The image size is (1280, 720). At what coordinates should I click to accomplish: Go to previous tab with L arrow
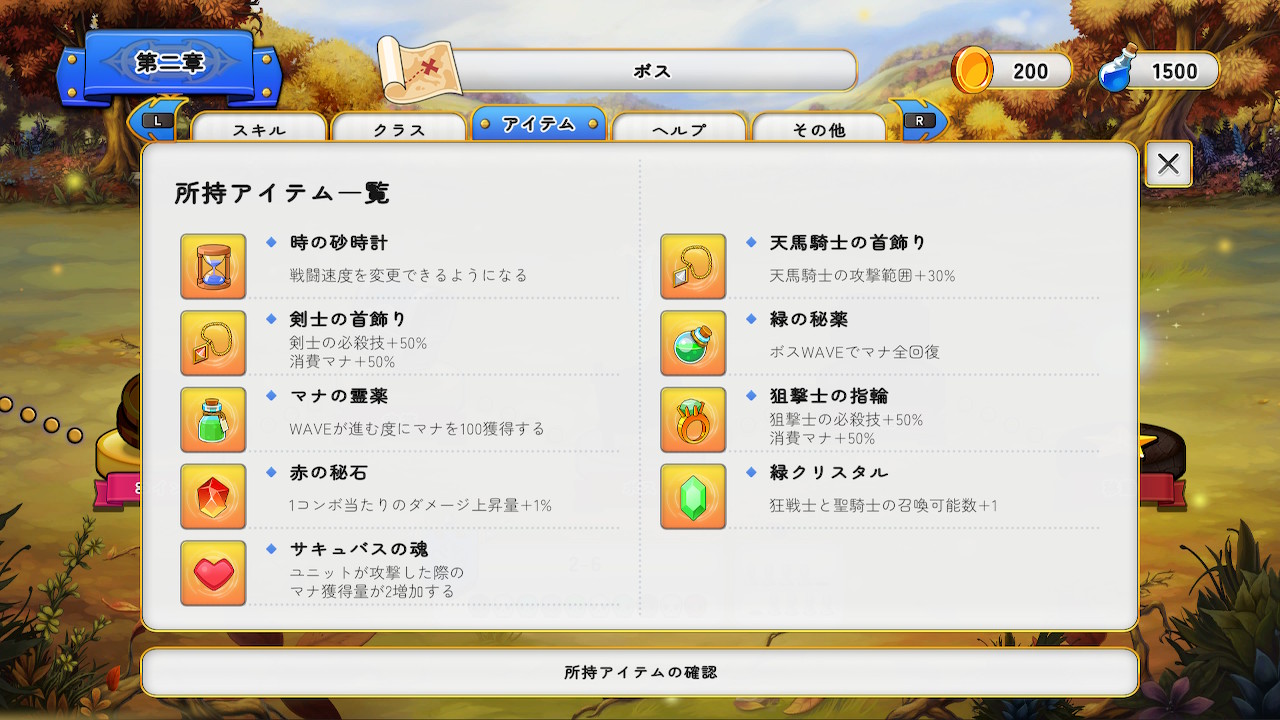tap(158, 120)
